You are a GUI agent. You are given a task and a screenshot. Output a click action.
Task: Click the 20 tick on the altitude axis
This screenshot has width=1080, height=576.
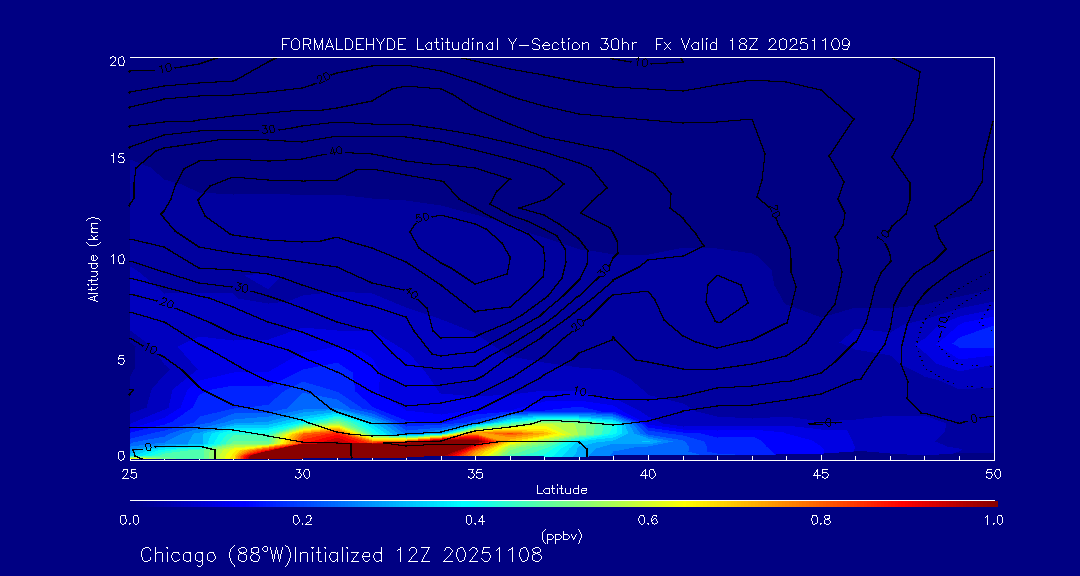(x=116, y=61)
